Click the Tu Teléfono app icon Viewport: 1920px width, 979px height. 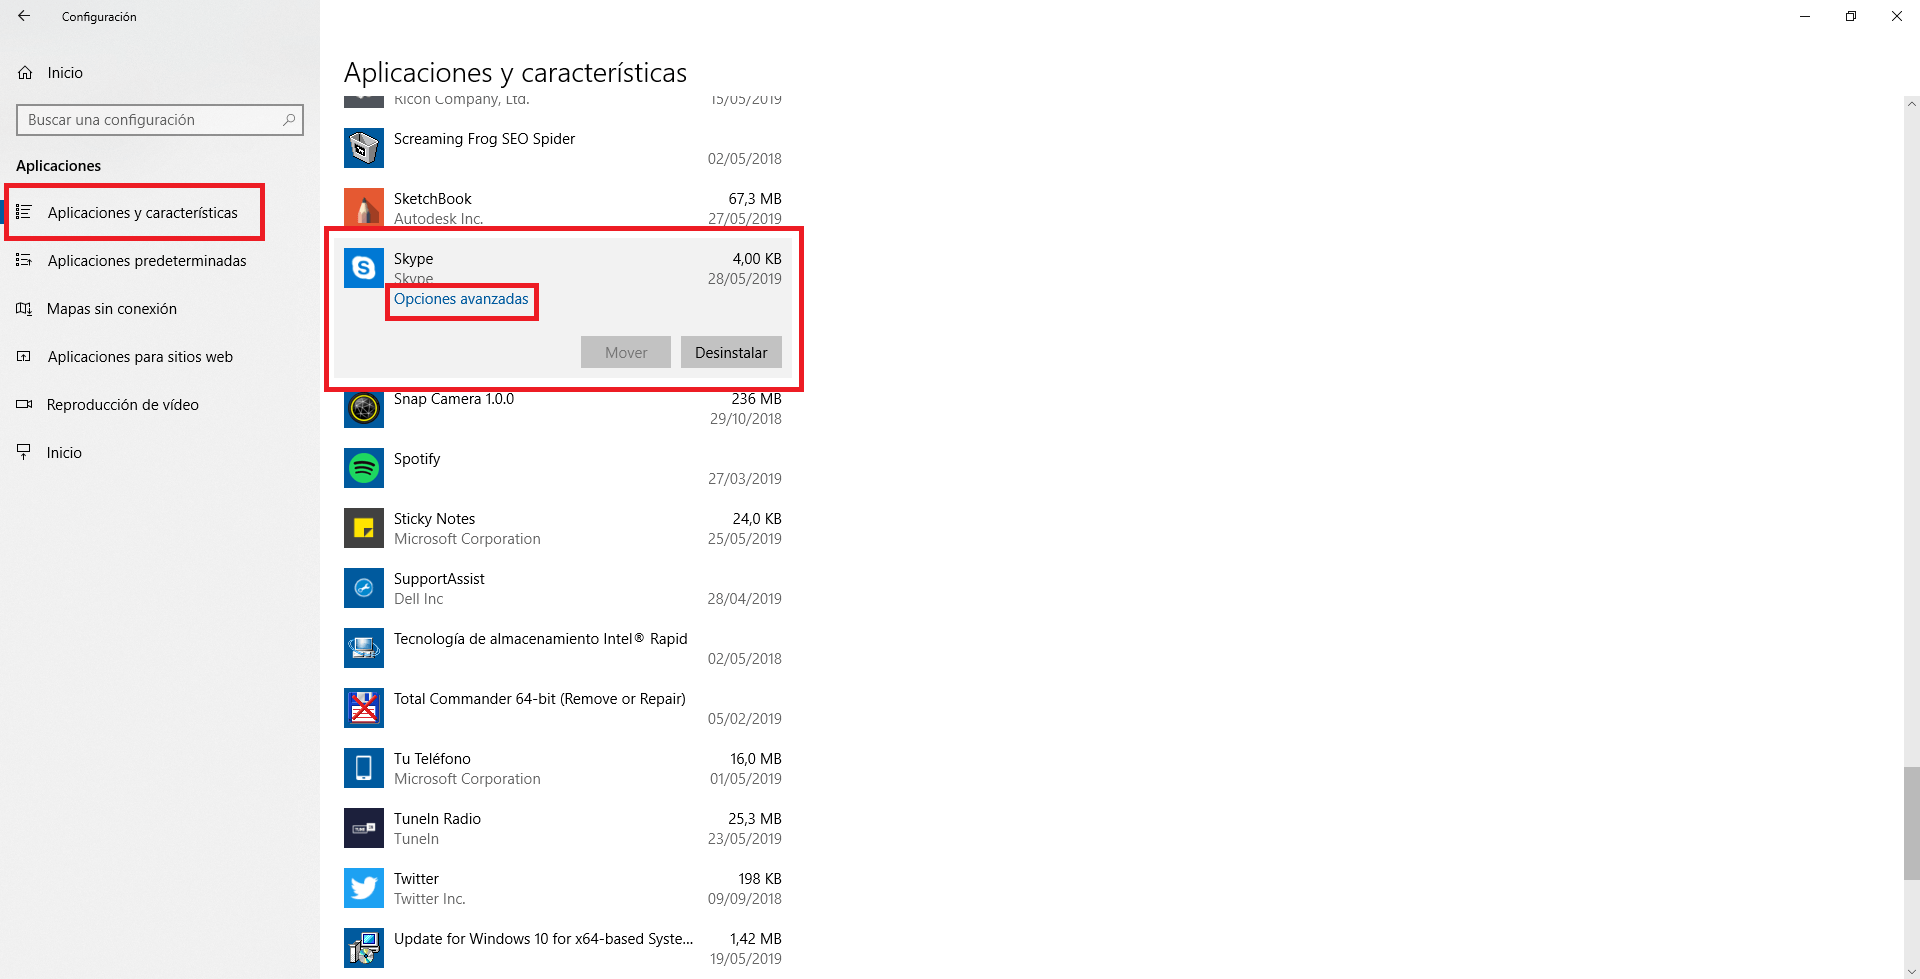pos(364,768)
